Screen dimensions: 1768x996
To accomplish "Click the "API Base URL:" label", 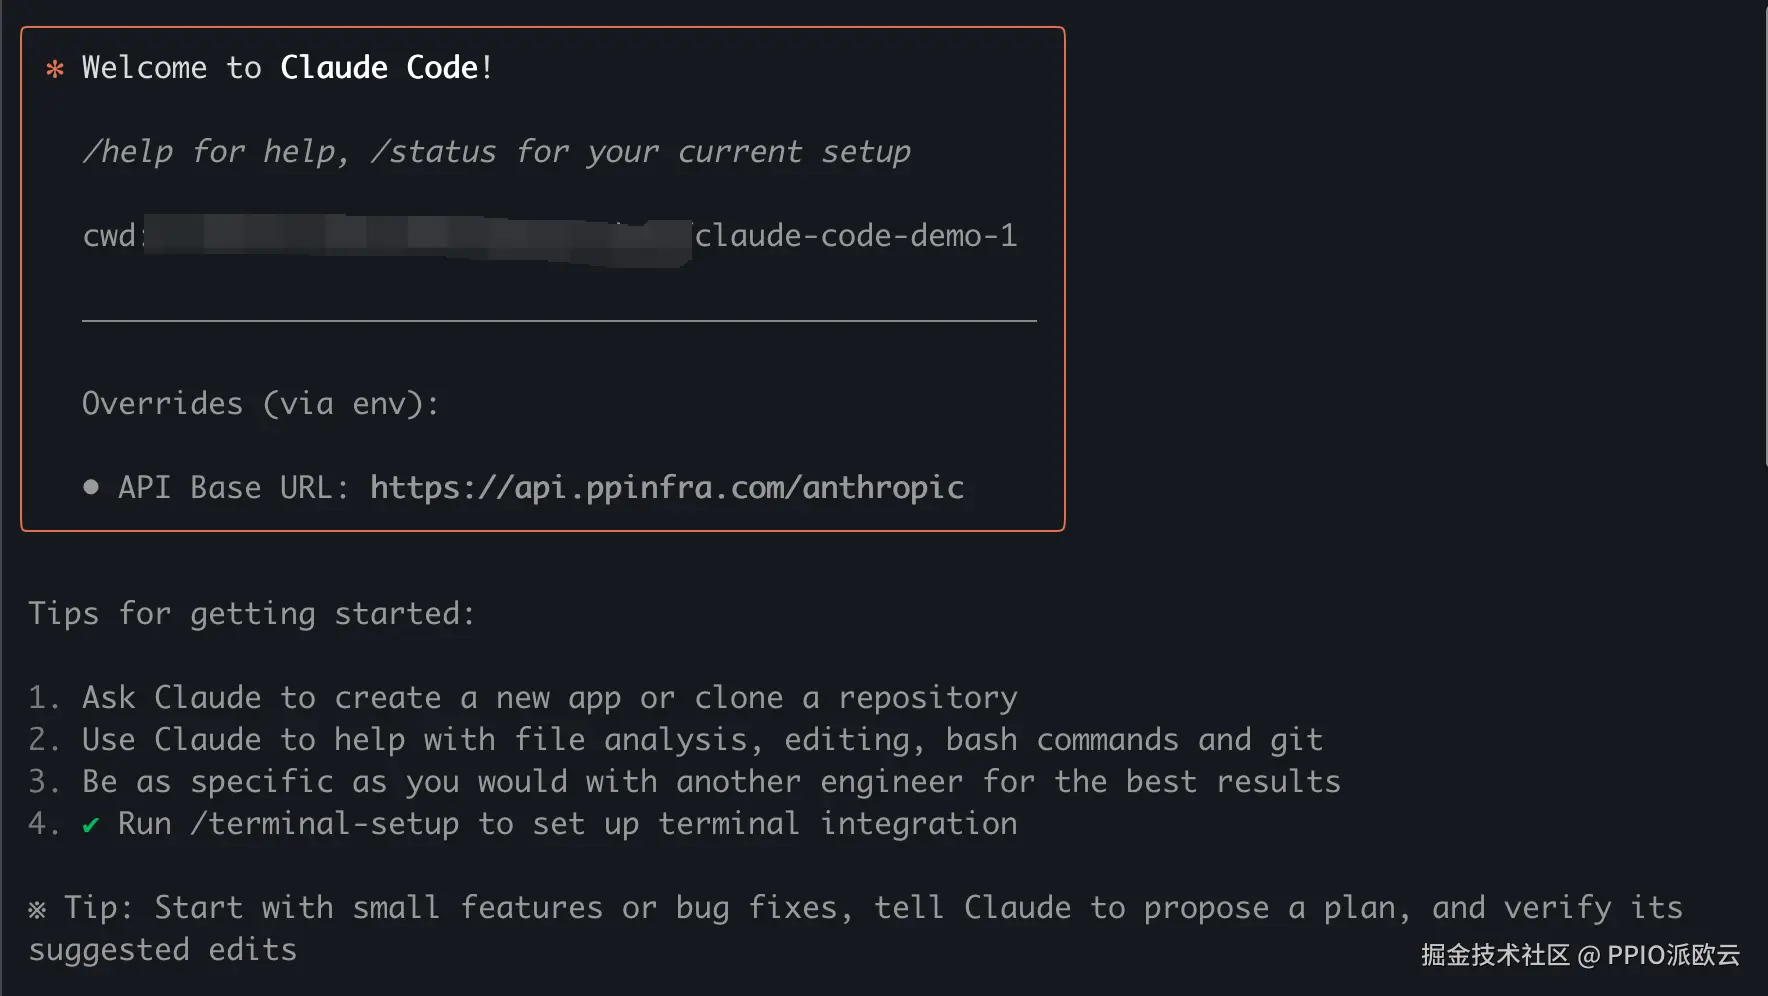I will (x=233, y=487).
